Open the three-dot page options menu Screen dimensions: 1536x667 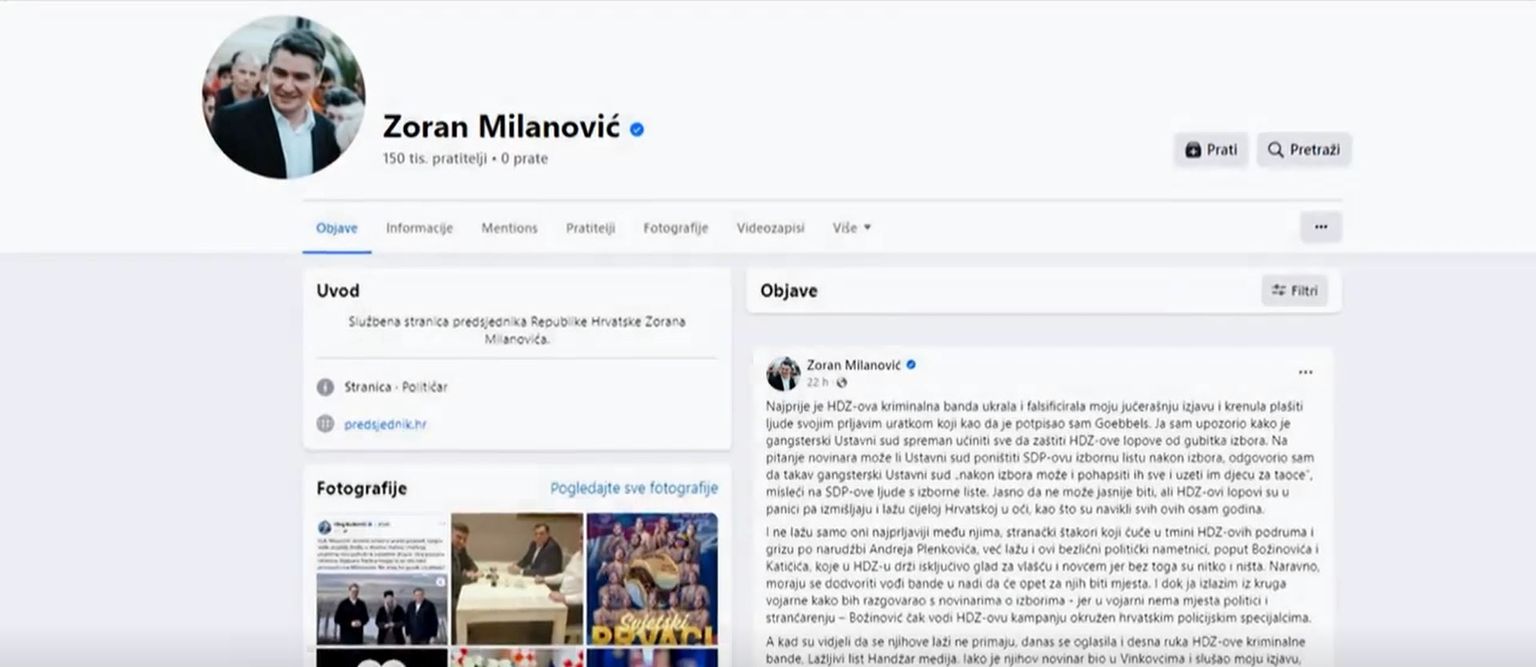1320,227
